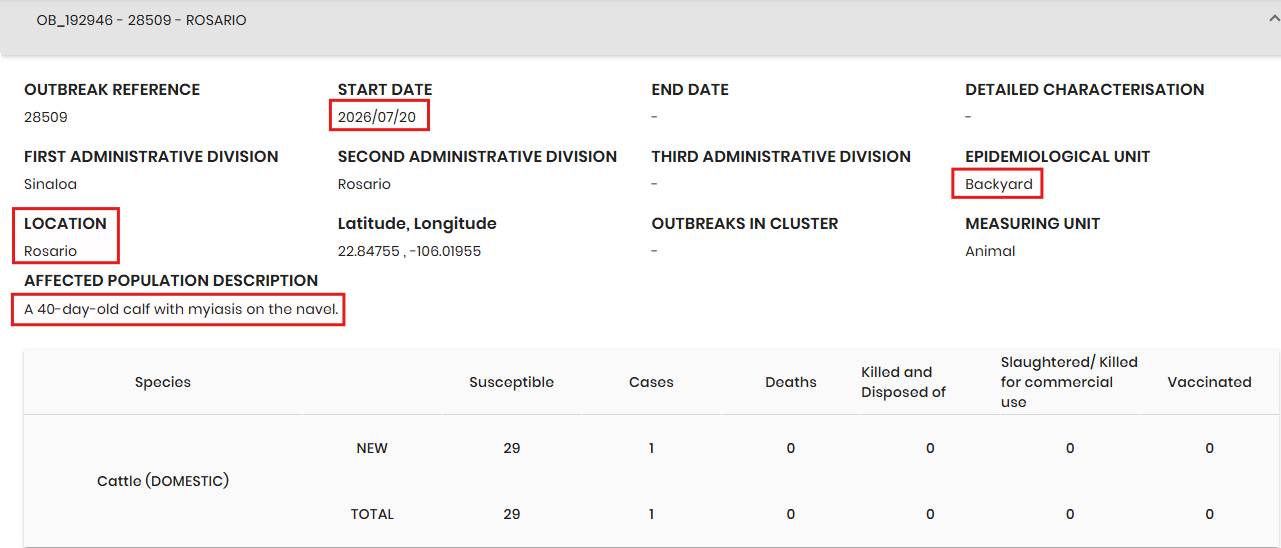The image size is (1281, 548).
Task: Click the Cases column header
Action: (x=651, y=382)
